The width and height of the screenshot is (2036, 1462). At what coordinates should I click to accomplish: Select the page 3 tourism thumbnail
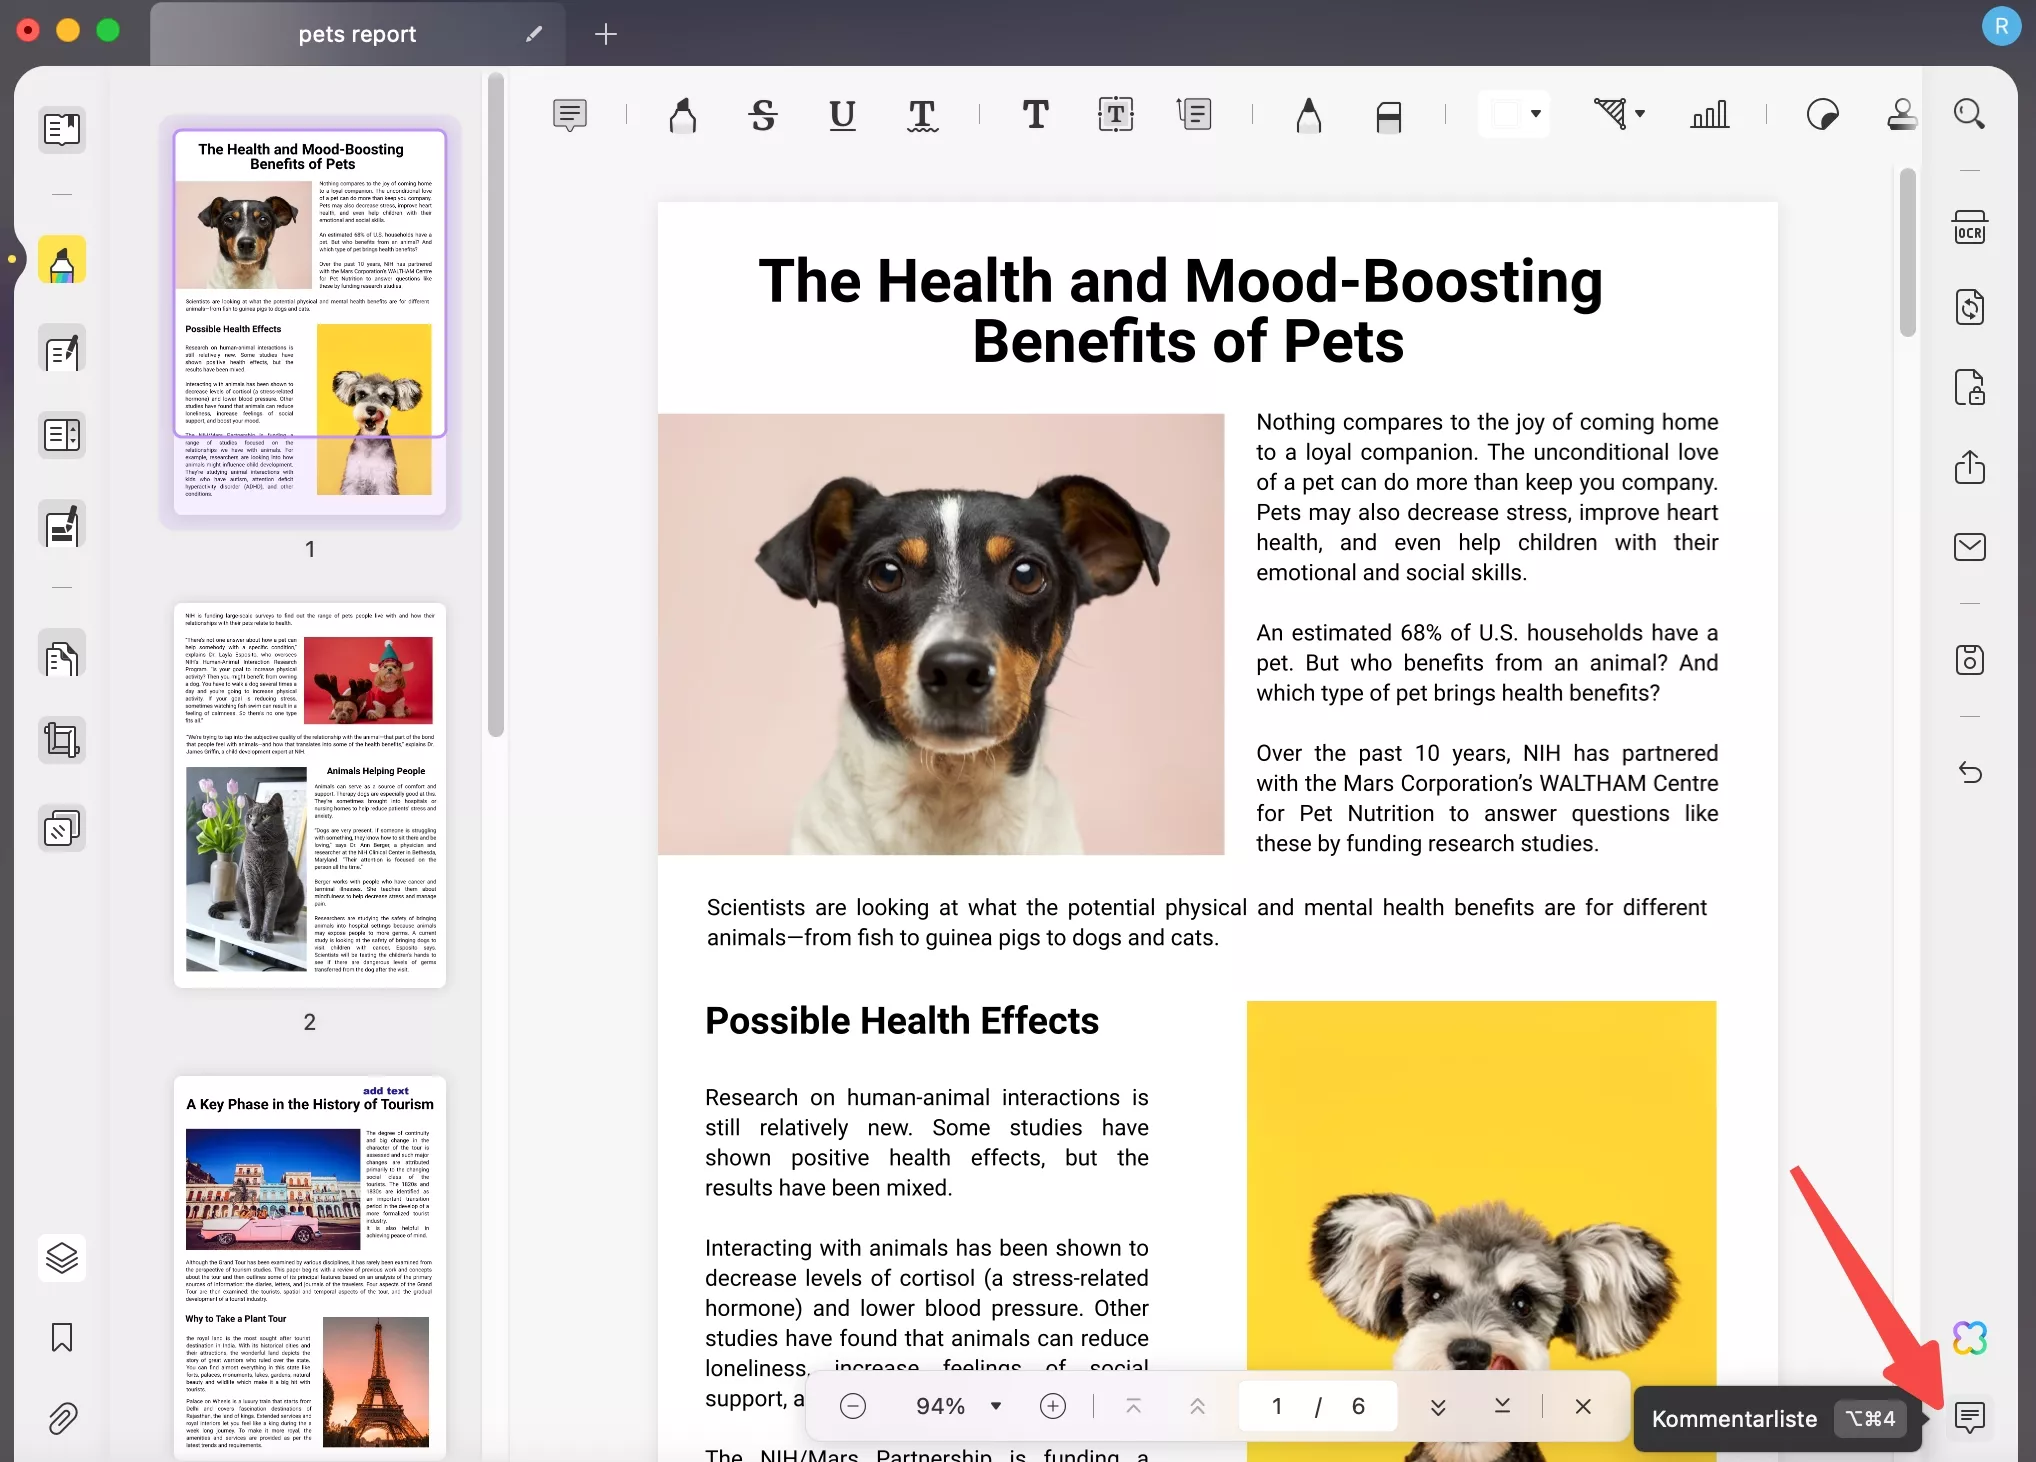click(310, 1267)
